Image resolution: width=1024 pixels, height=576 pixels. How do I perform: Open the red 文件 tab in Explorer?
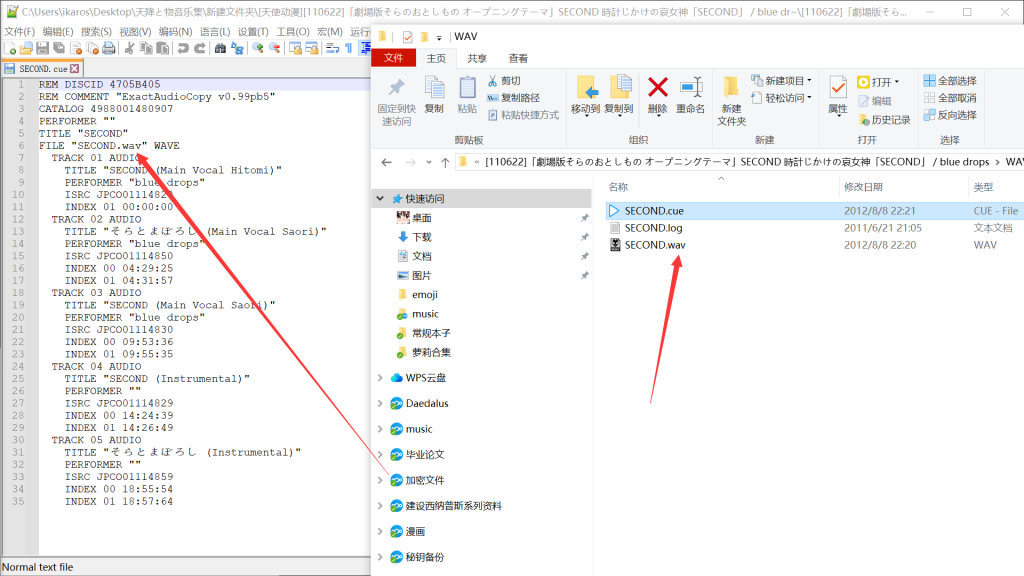click(393, 58)
